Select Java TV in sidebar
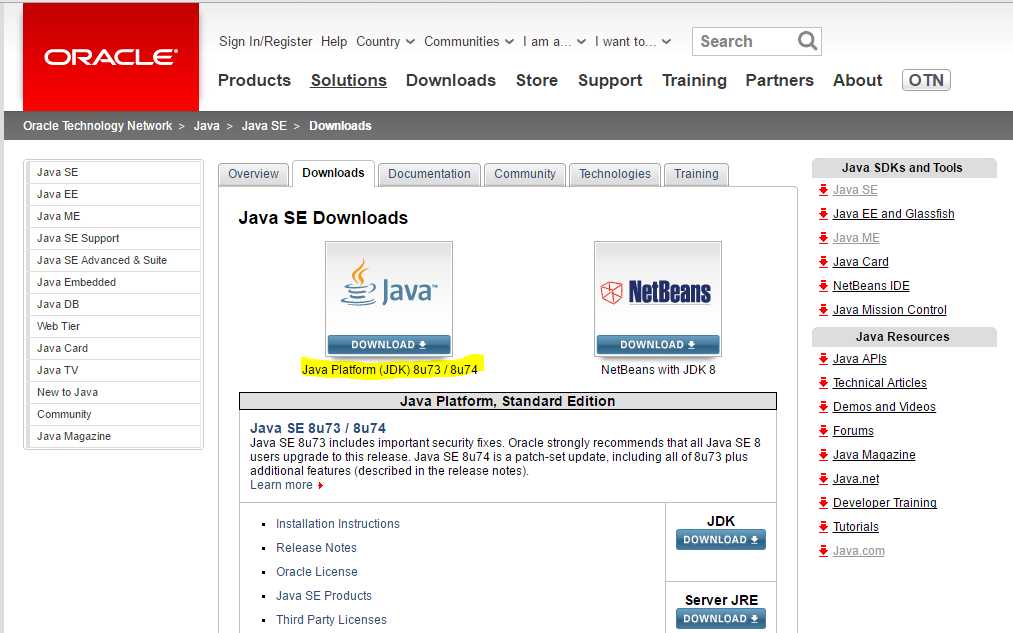1013x633 pixels. 115,370
